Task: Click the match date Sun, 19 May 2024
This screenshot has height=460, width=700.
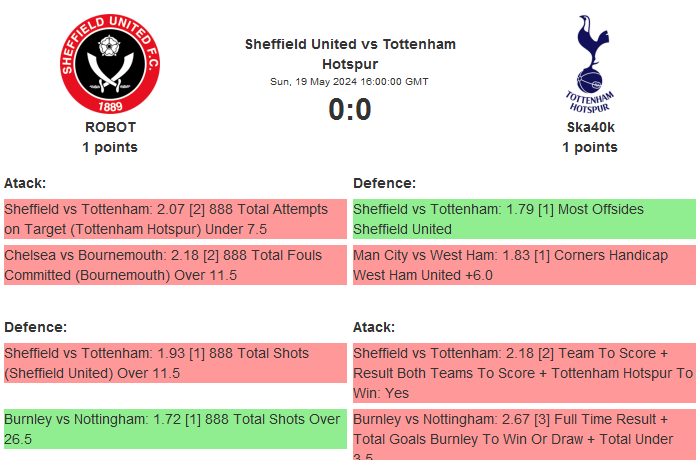Action: pyautogui.click(x=350, y=82)
